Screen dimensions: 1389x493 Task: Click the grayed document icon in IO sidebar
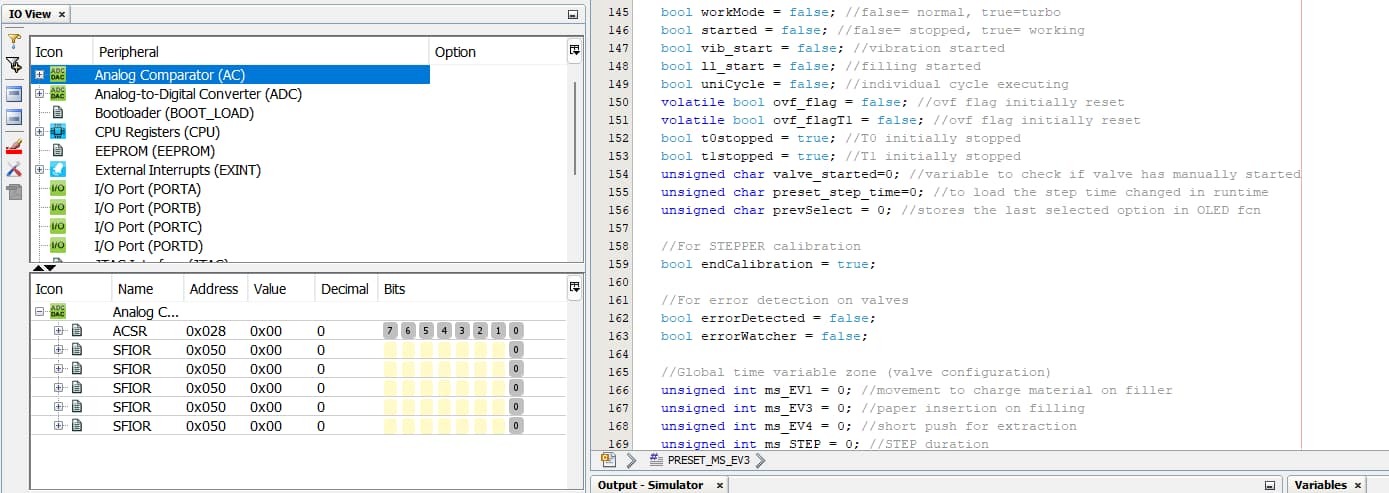[14, 192]
